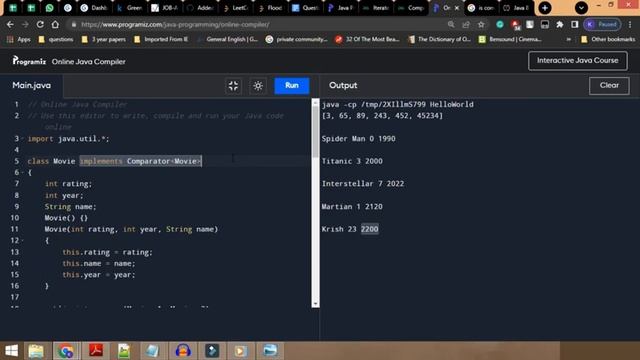The width and height of the screenshot is (640, 360).
Task: Open Audacity headphones icon in taskbar
Action: tap(182, 351)
